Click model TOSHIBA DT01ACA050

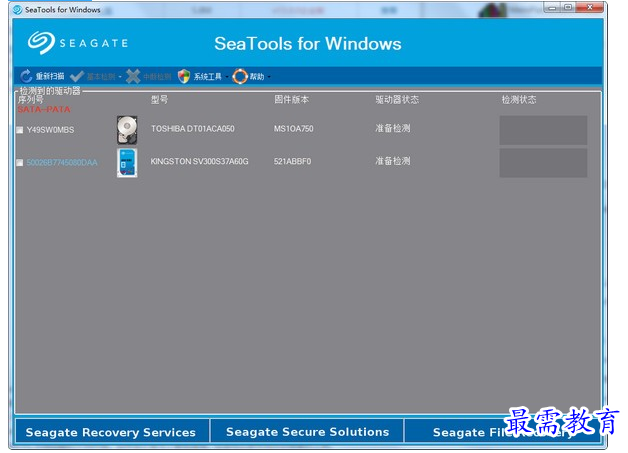pos(193,129)
